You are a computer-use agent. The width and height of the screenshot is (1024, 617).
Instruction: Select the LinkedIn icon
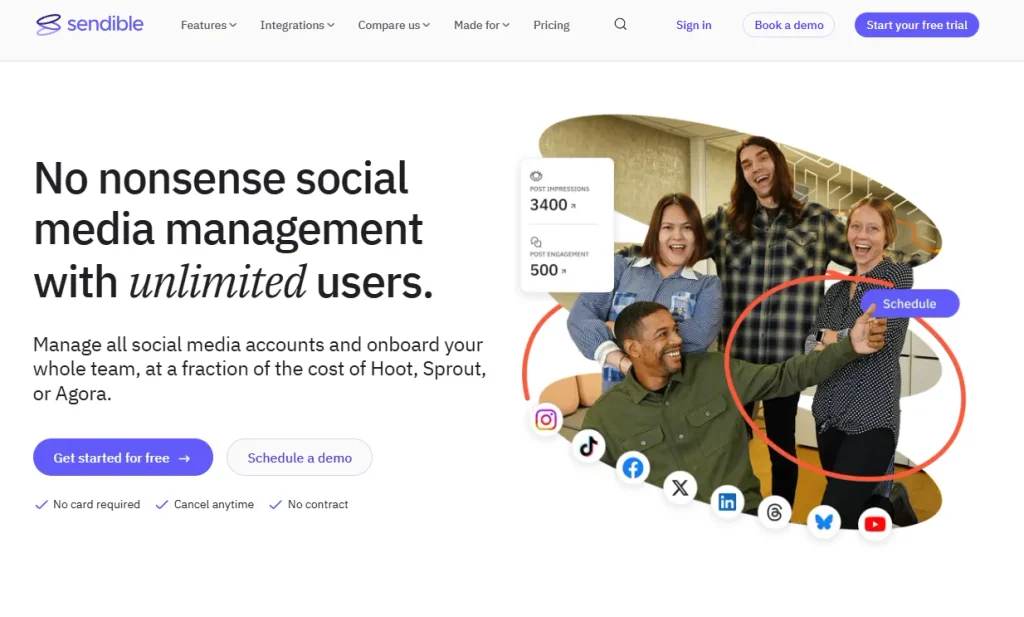point(727,501)
